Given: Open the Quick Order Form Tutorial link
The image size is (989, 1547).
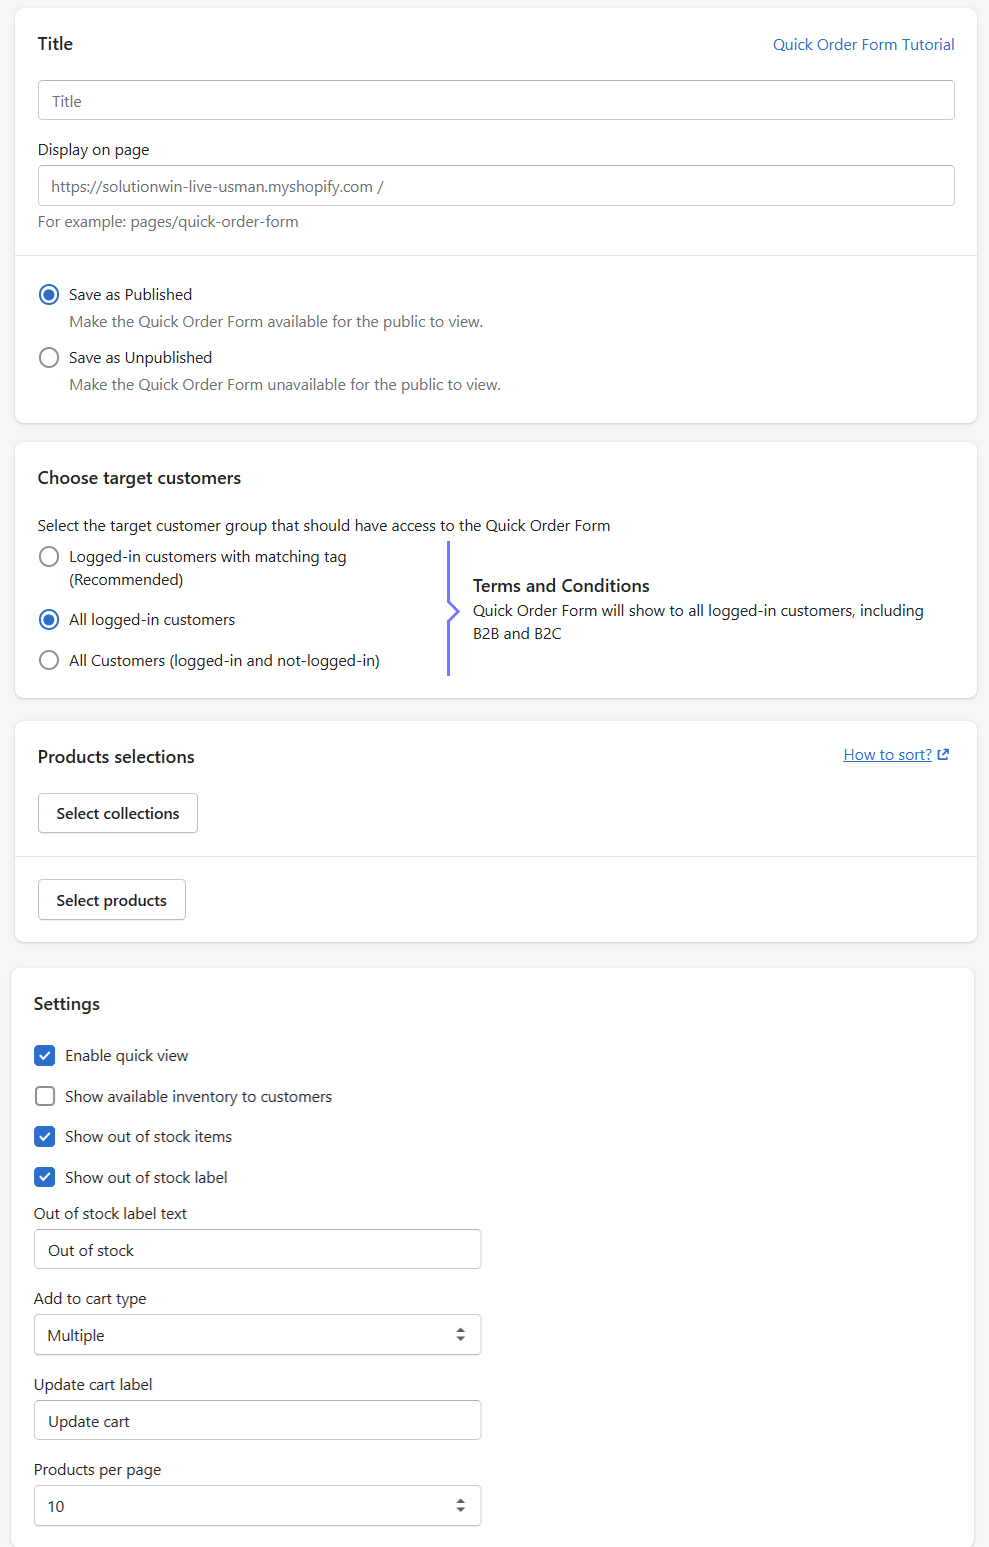Looking at the screenshot, I should [863, 45].
